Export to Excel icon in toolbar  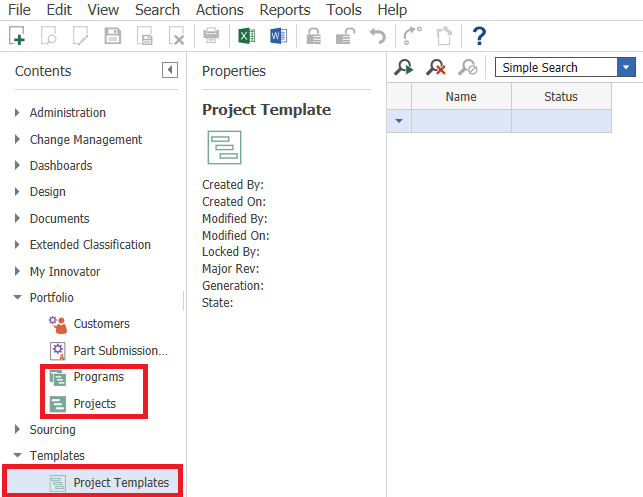point(245,37)
